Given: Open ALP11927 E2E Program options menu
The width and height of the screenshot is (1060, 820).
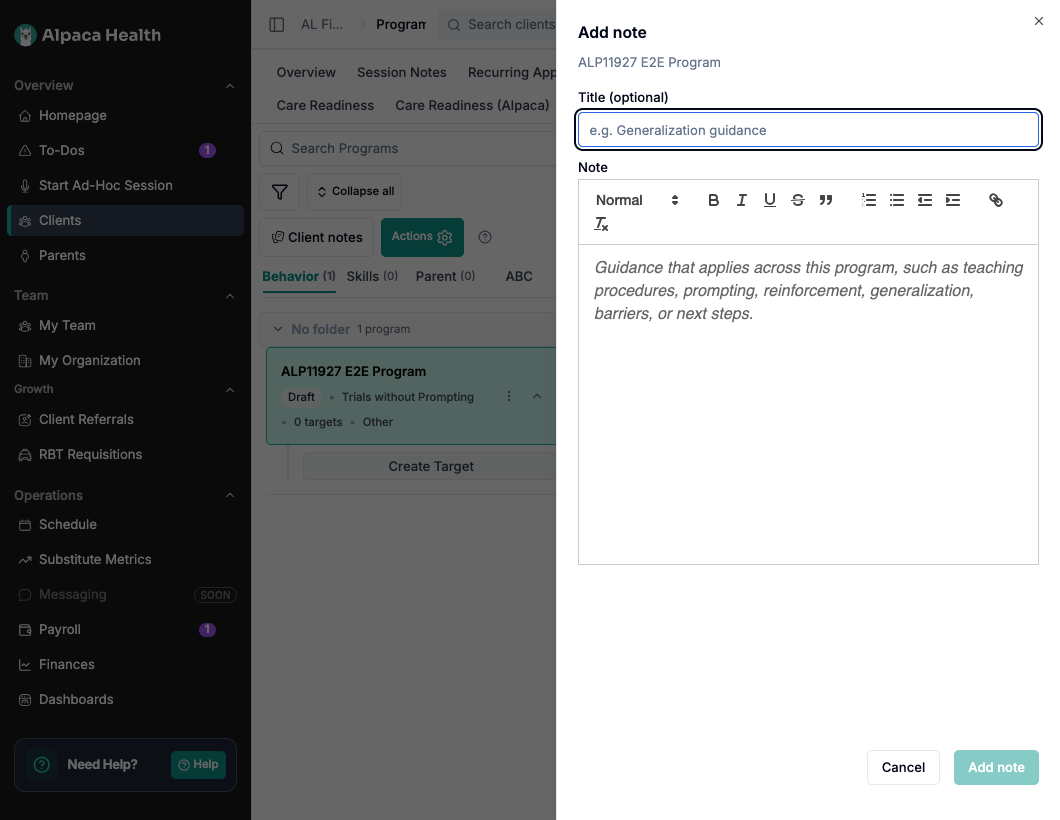Looking at the screenshot, I should coord(508,396).
